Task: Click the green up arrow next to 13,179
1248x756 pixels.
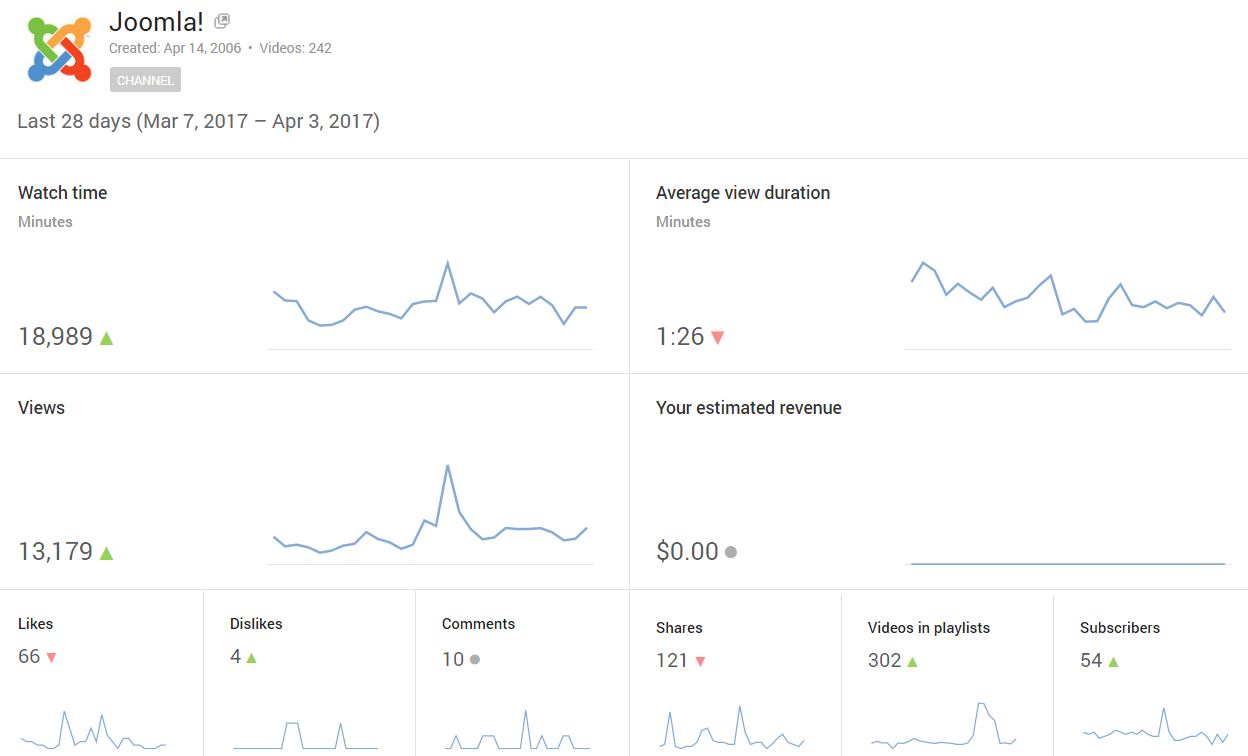Action: click(x=106, y=553)
